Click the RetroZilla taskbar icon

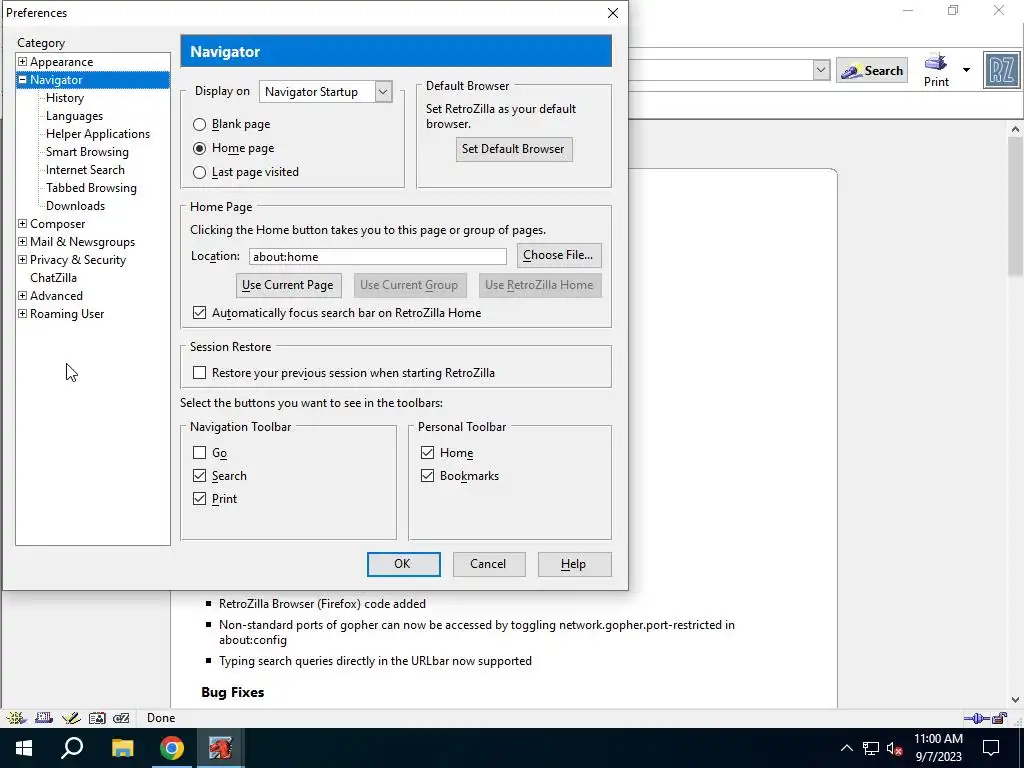220,748
